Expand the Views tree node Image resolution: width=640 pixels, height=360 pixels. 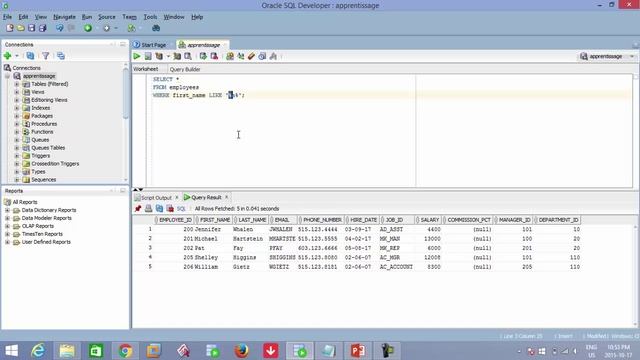[17, 92]
